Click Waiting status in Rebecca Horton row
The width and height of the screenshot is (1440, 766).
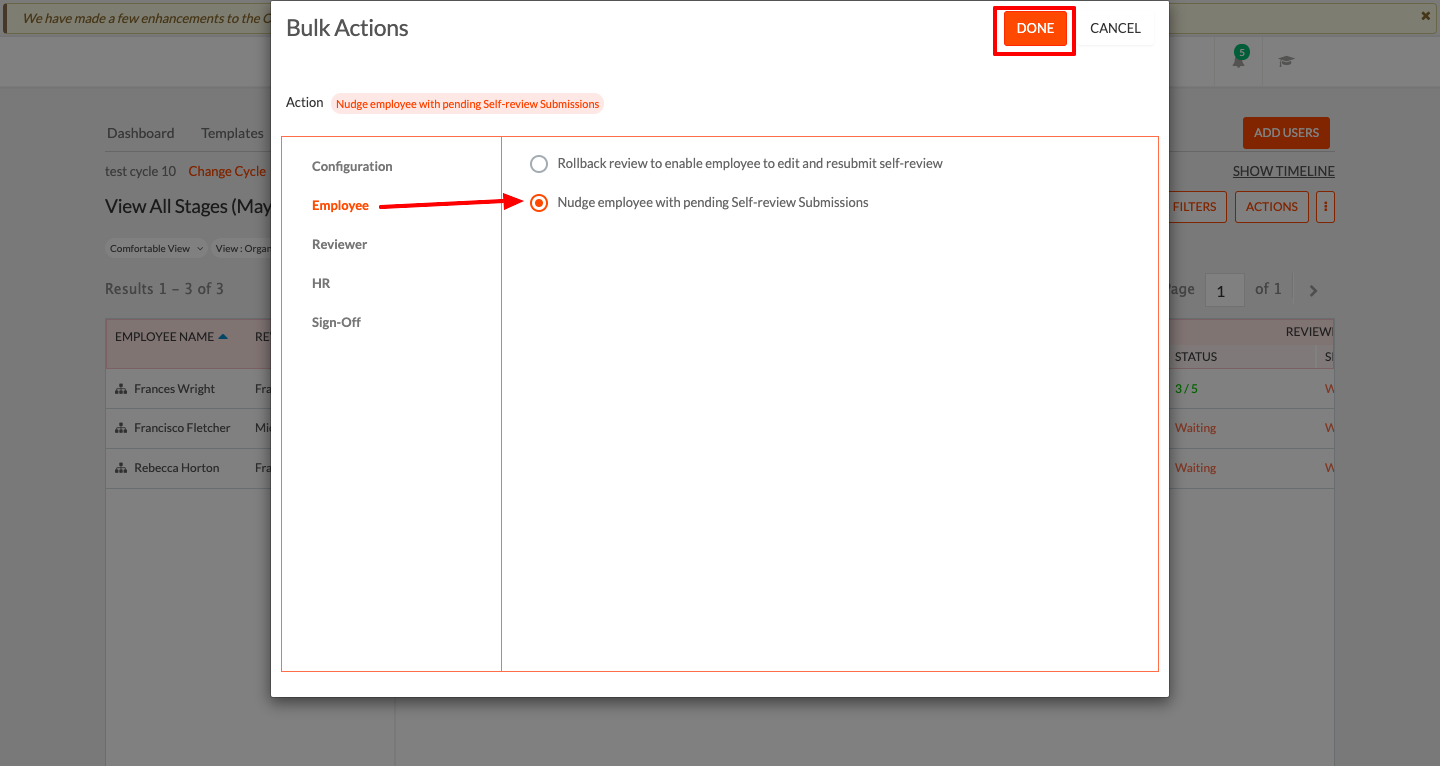(x=1195, y=468)
